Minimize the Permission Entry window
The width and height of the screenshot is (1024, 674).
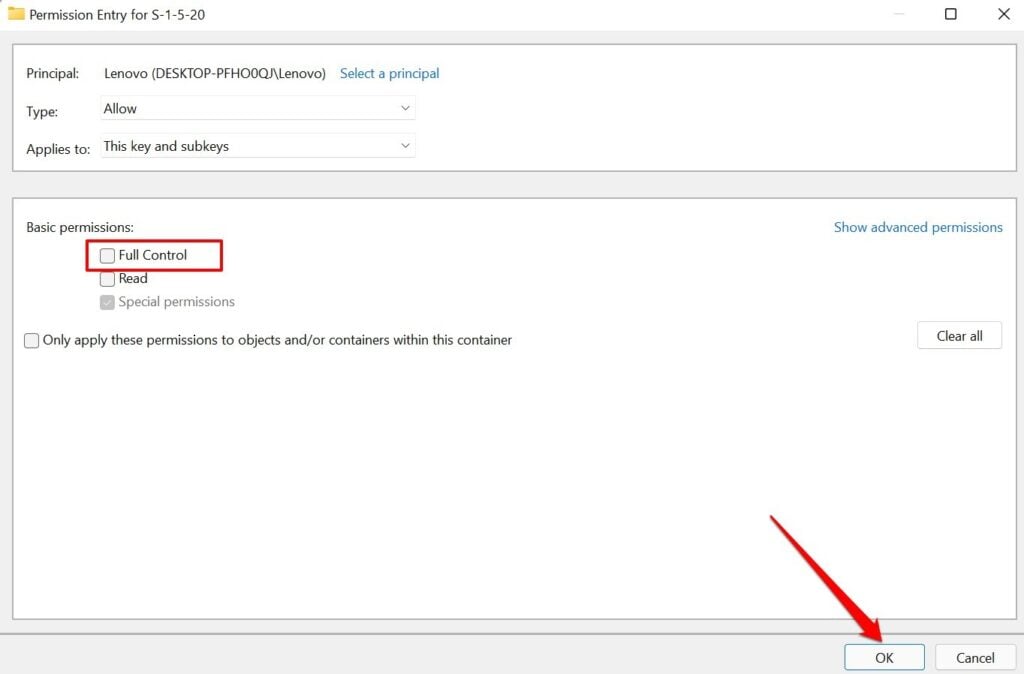tap(899, 14)
